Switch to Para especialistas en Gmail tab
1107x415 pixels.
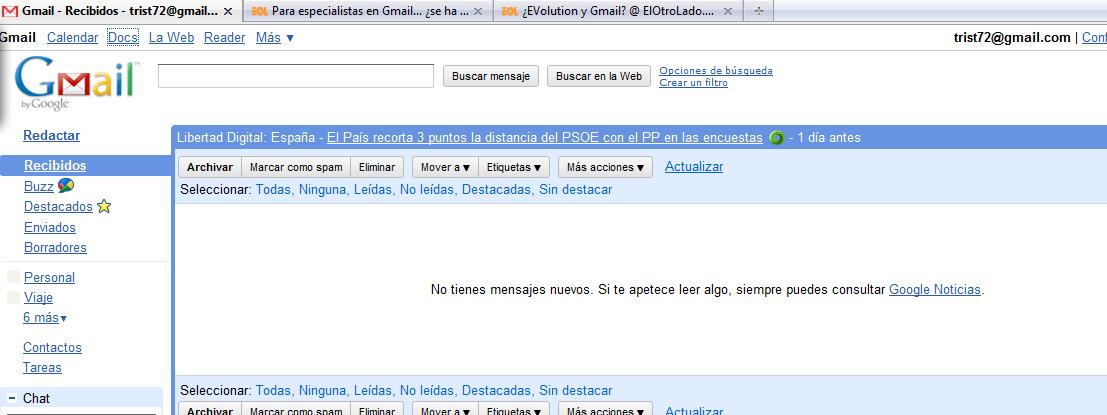tap(369, 11)
